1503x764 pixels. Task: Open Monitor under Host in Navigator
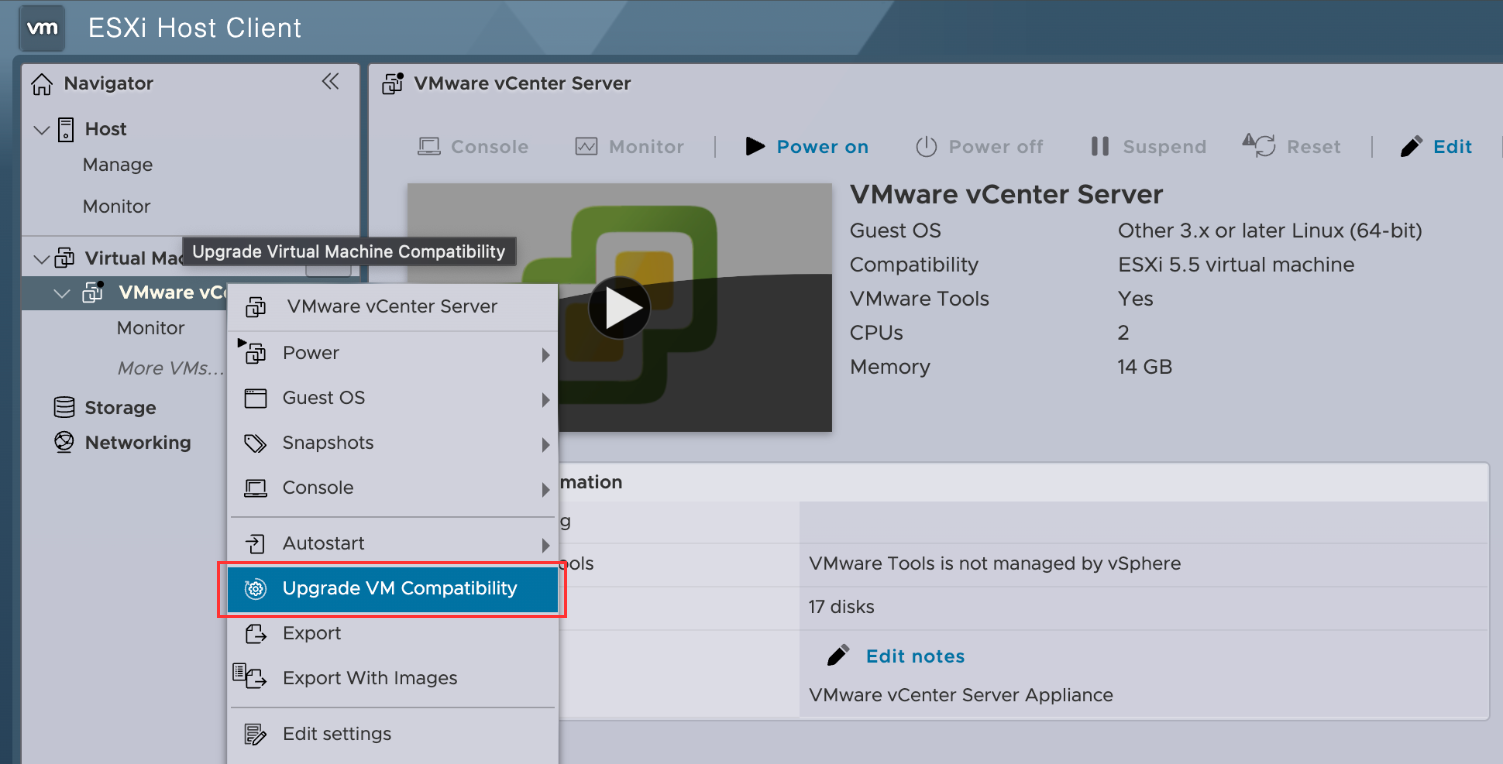click(117, 206)
